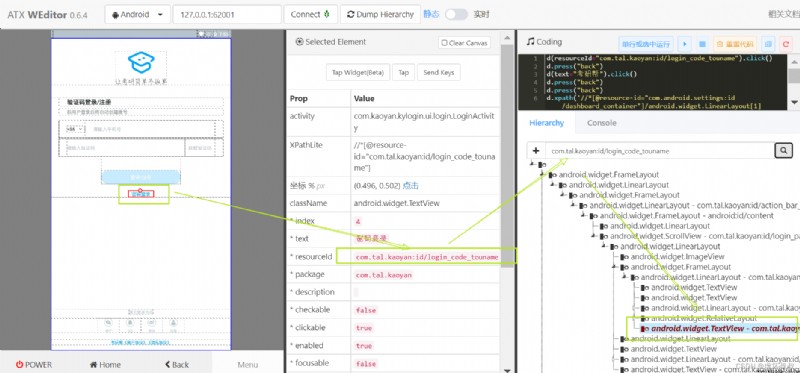Click the plus icon beside hierarchy search field

tap(536, 151)
